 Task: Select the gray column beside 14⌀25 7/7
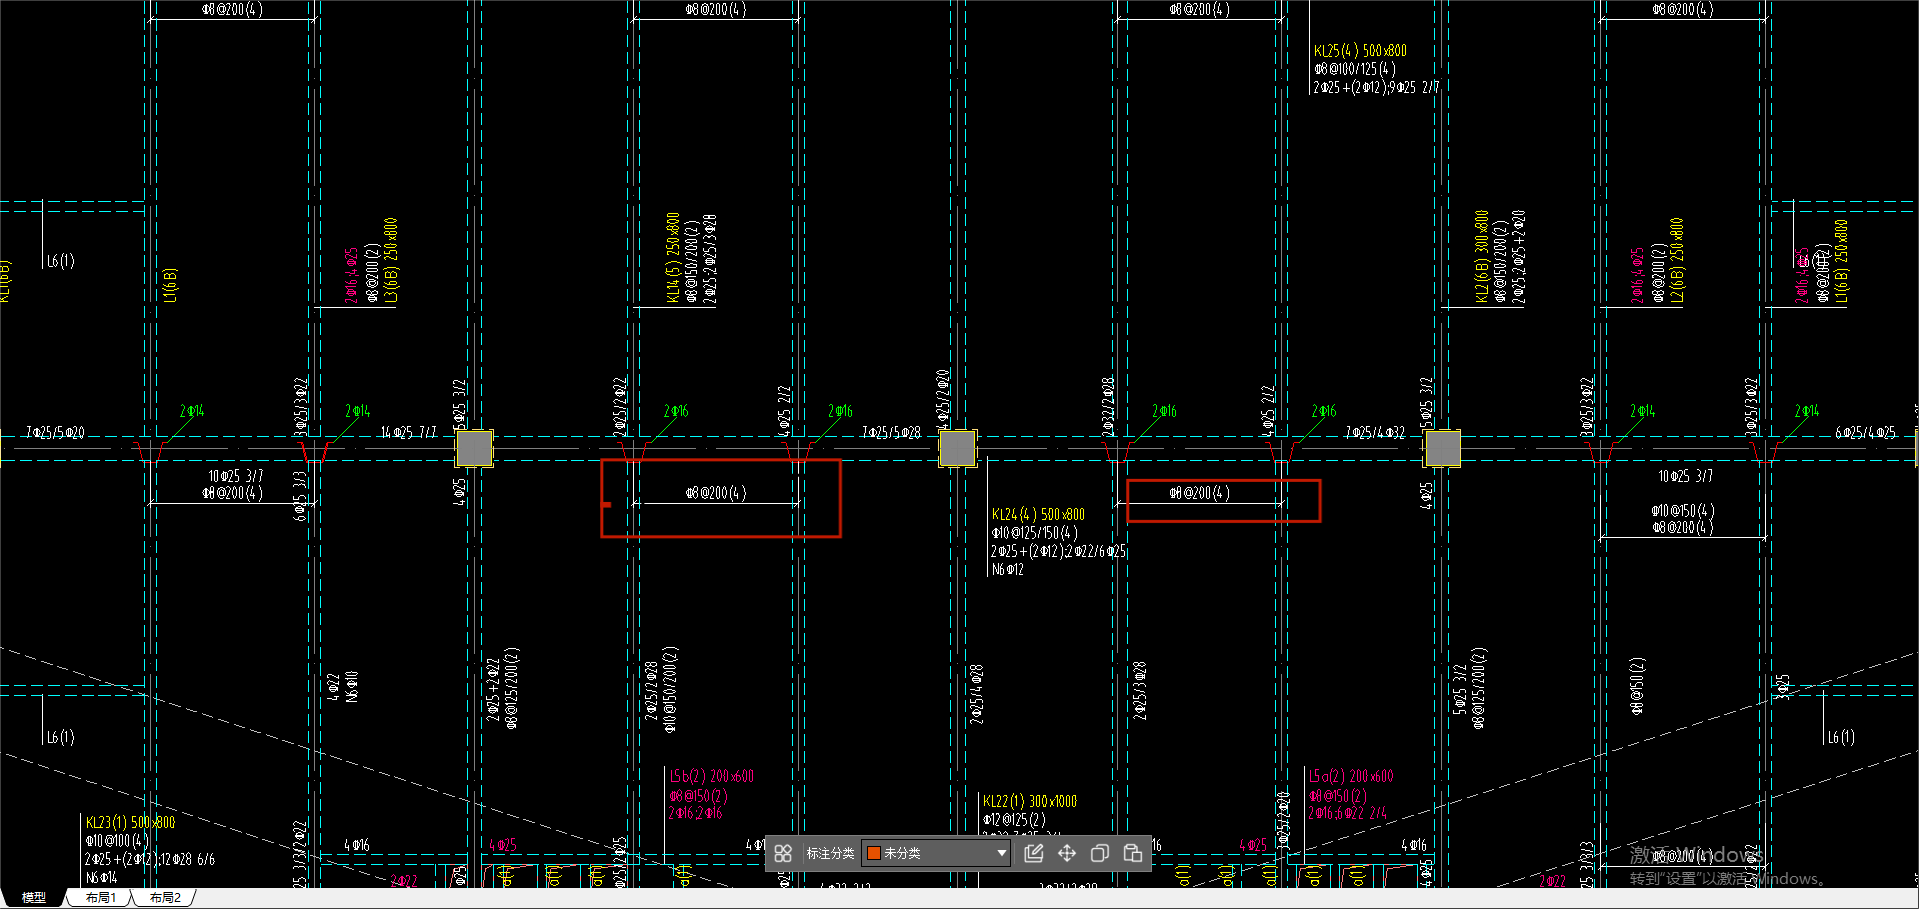coord(474,448)
